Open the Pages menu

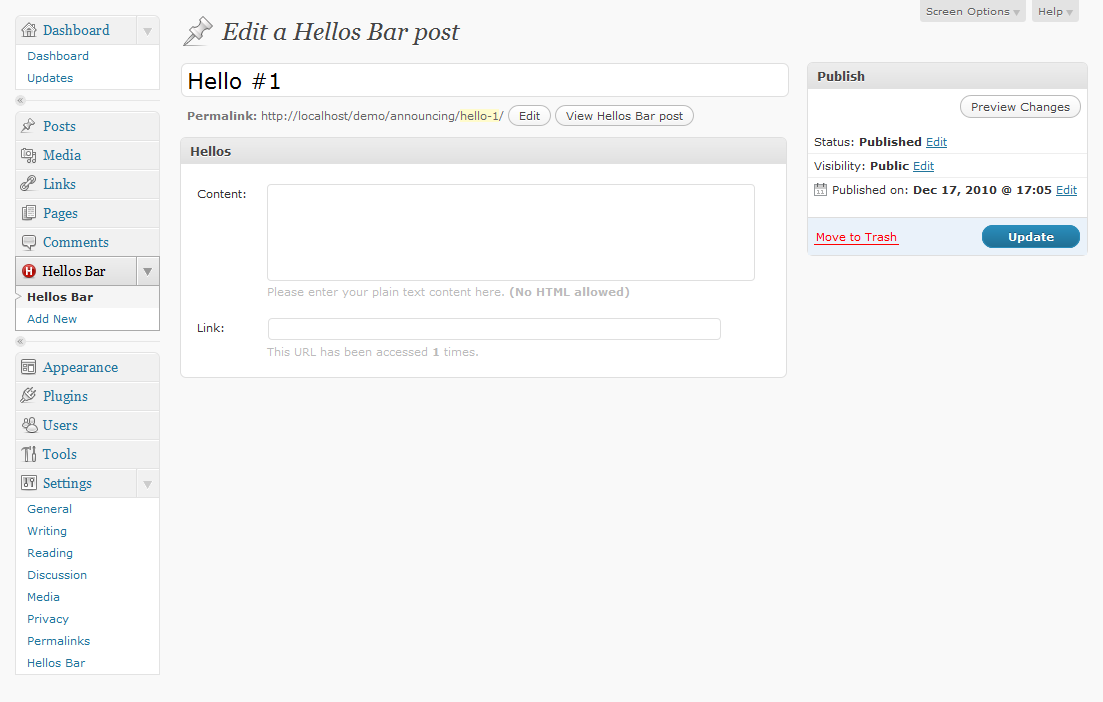[x=60, y=213]
